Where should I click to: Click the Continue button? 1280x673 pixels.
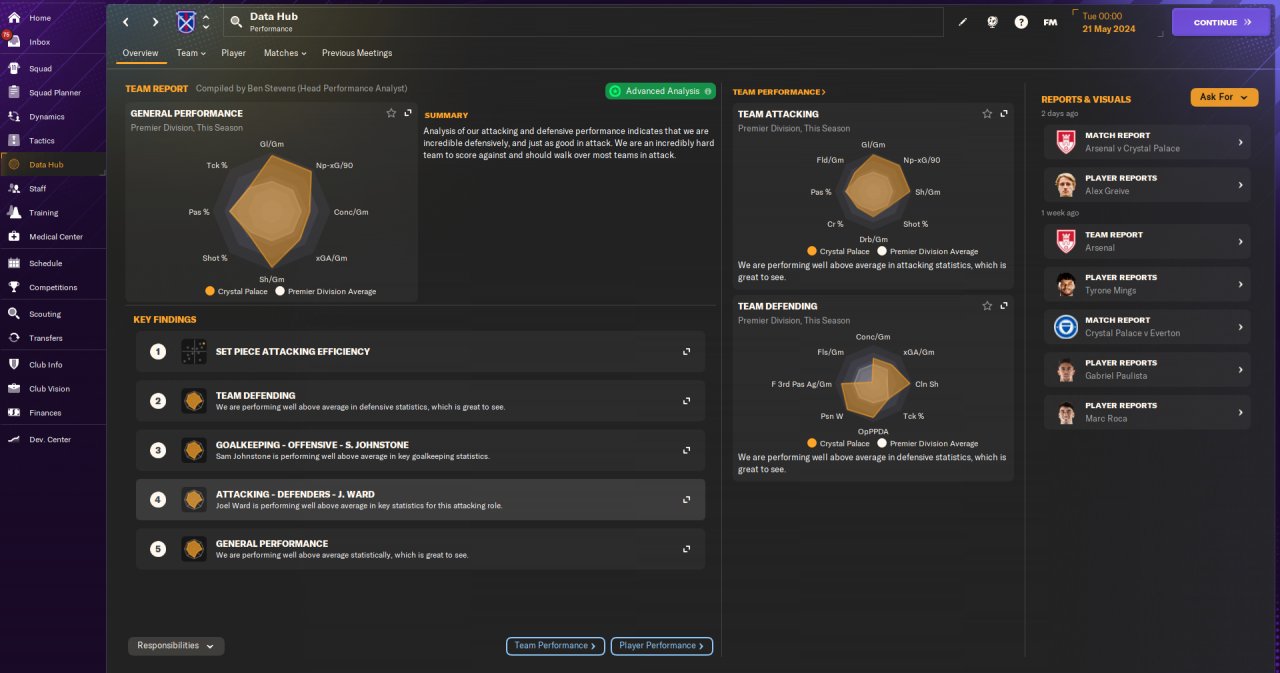(1221, 22)
